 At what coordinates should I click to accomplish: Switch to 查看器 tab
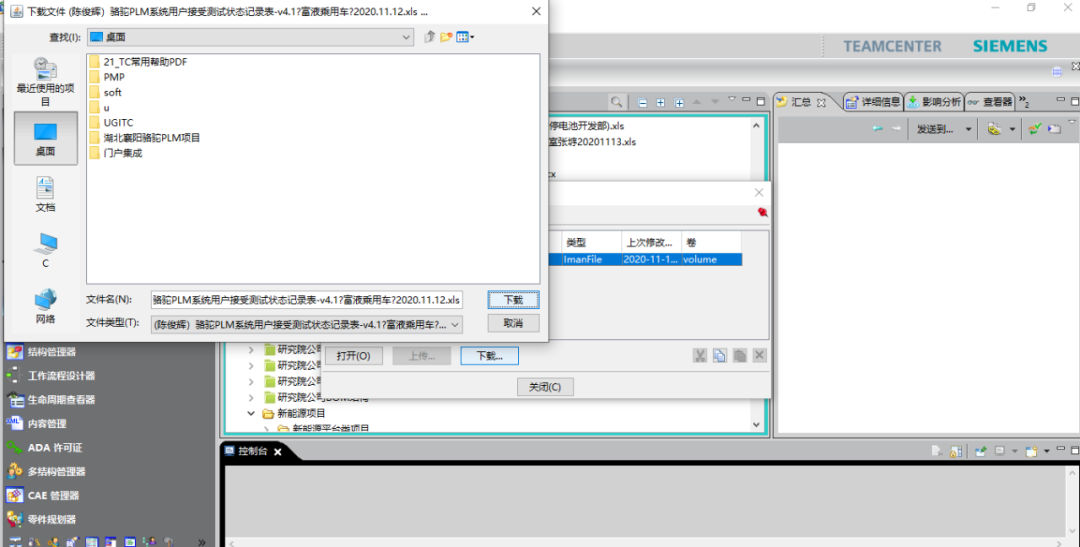(990, 102)
